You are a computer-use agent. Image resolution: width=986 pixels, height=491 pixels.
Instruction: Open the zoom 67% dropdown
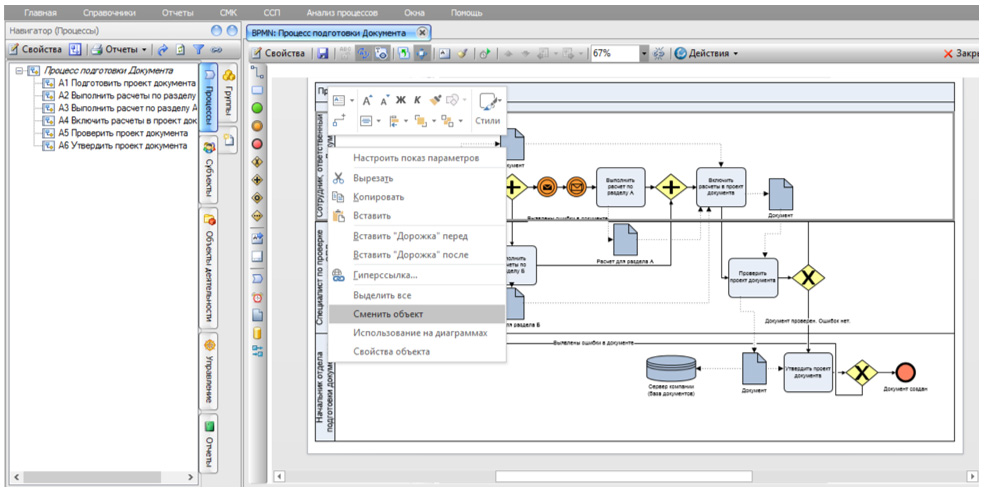[645, 53]
